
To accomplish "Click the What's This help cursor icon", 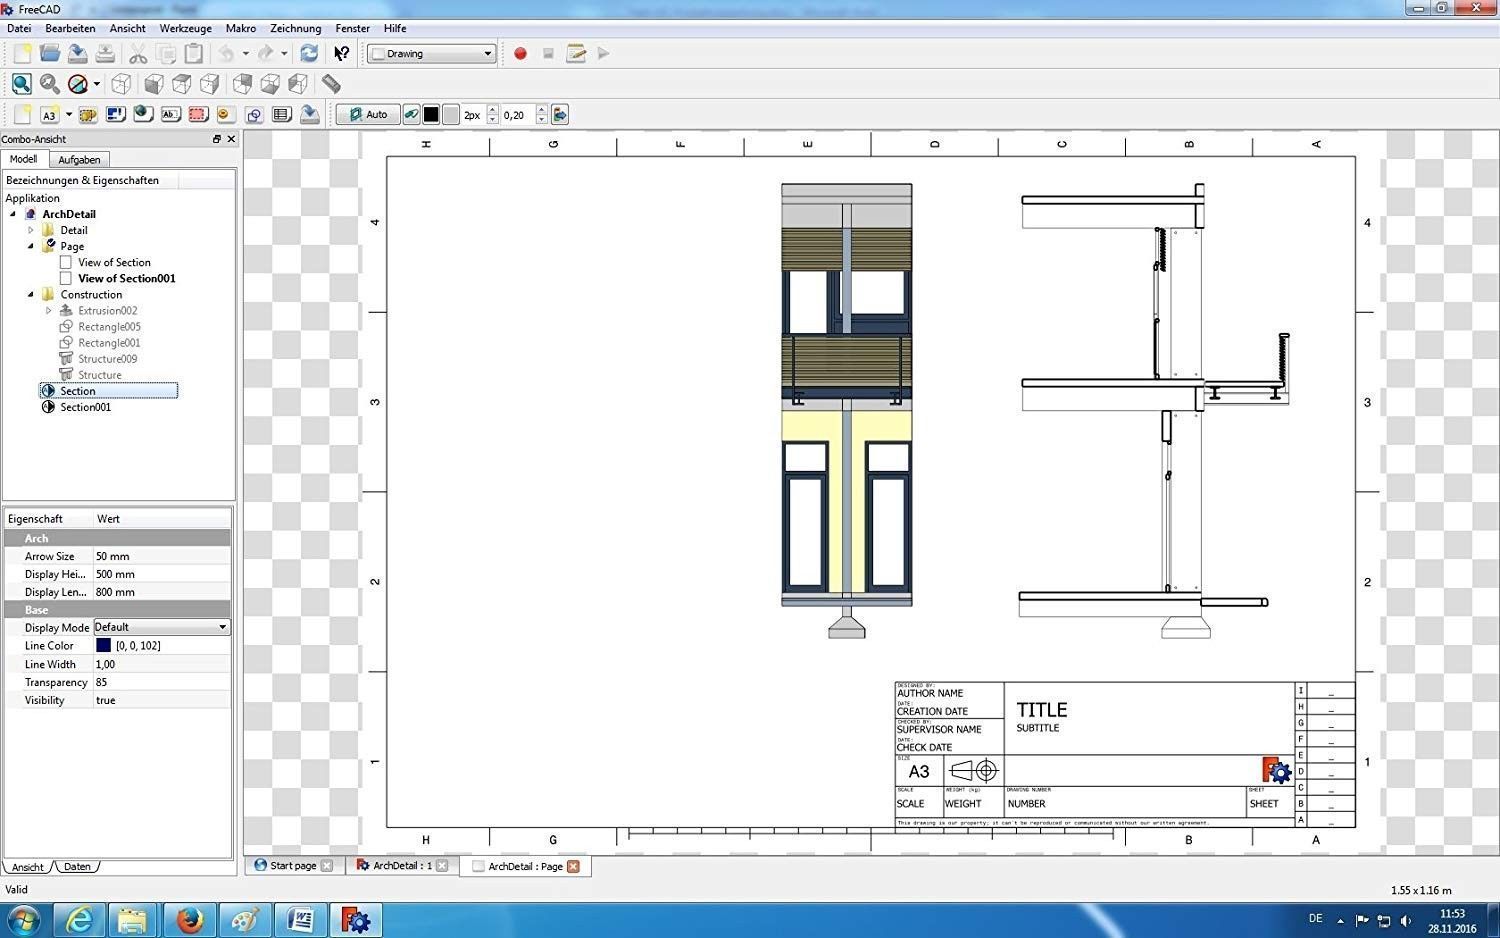I will [x=342, y=54].
